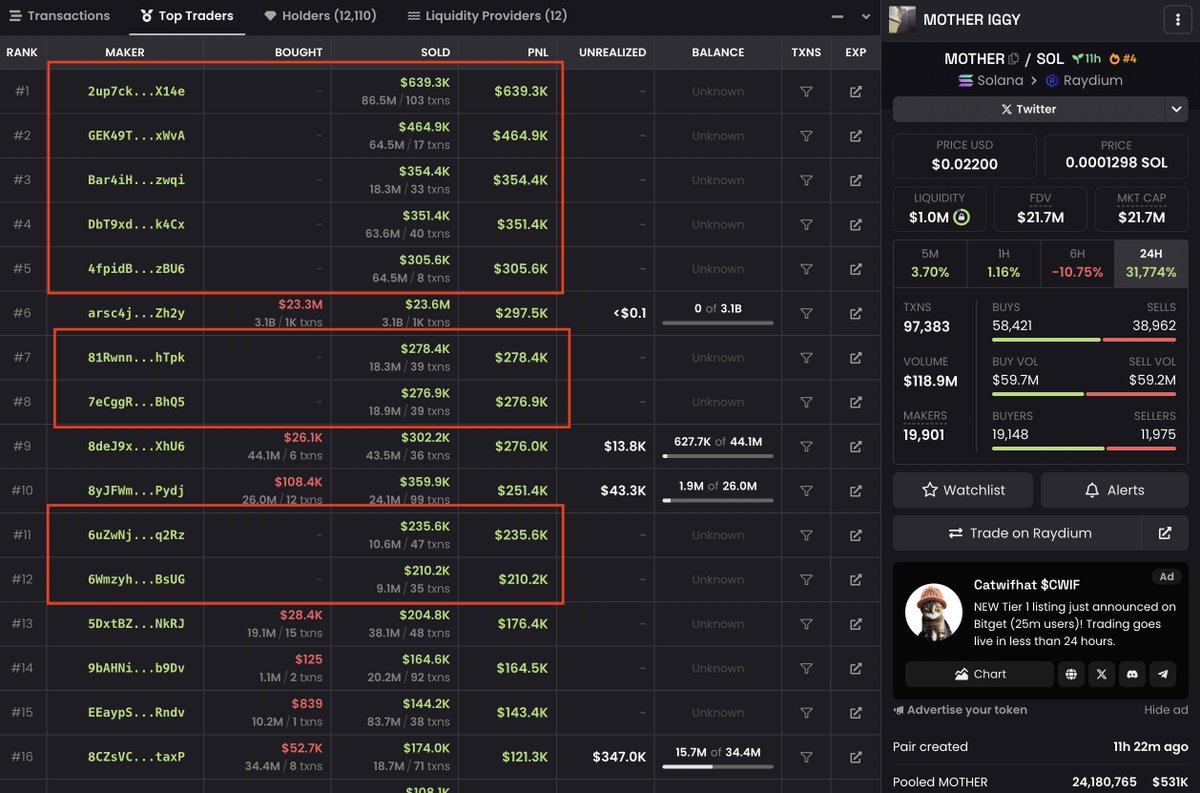
Task: Open explorer link for 4fpidB...zBU6
Action: click(x=856, y=269)
